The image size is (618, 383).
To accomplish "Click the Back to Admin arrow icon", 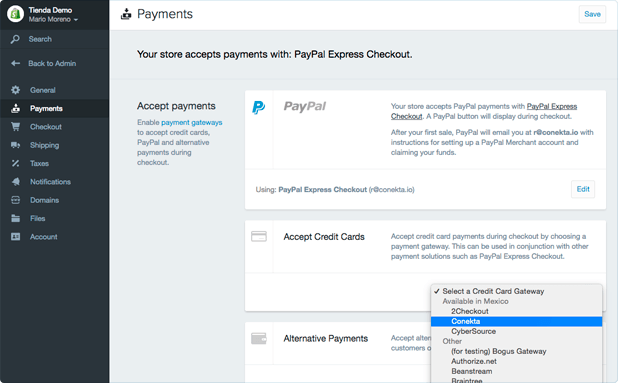I will pos(15,63).
